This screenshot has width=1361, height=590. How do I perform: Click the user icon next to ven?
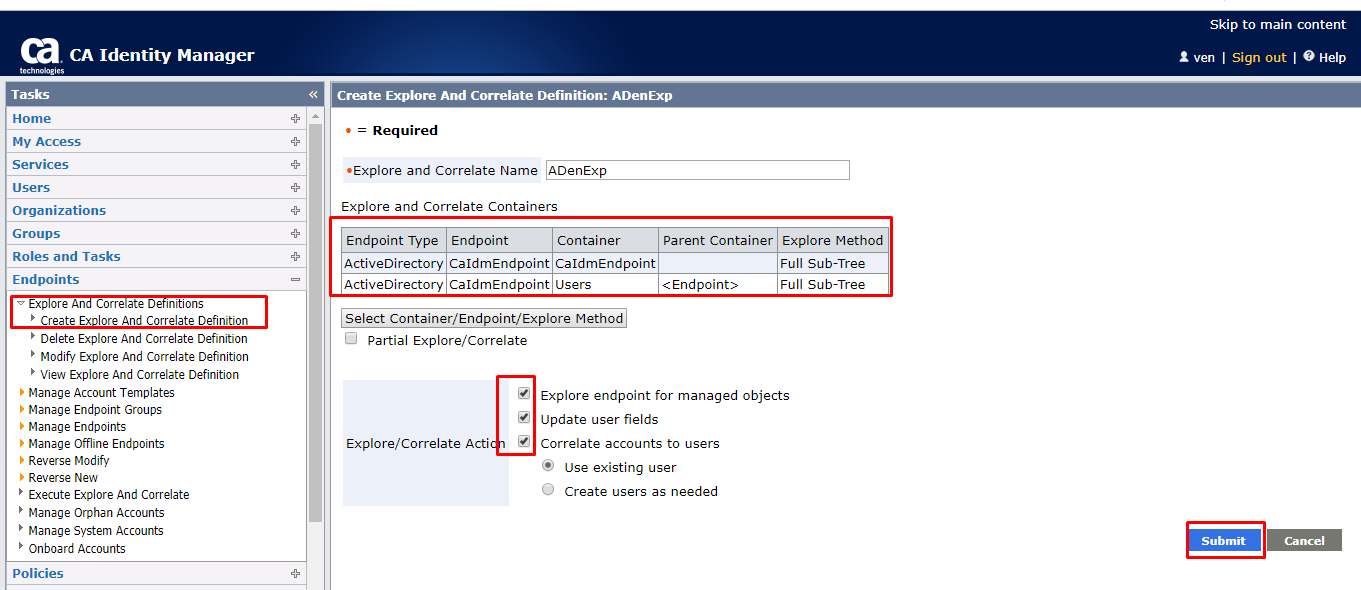1184,57
